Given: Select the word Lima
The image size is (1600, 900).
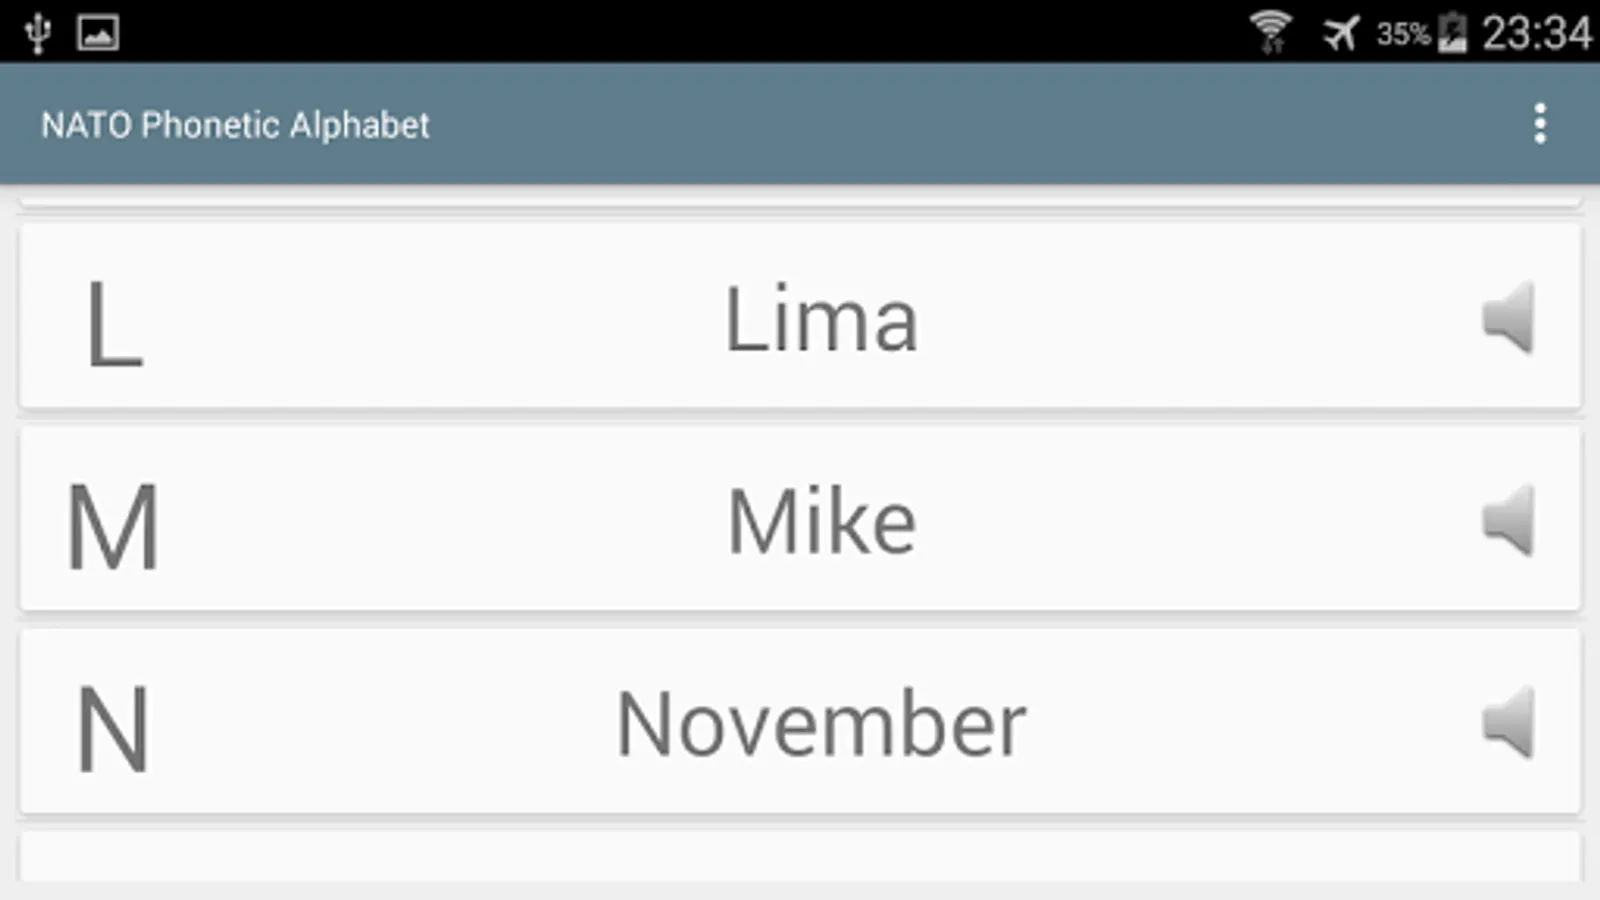Looking at the screenshot, I should (x=820, y=320).
